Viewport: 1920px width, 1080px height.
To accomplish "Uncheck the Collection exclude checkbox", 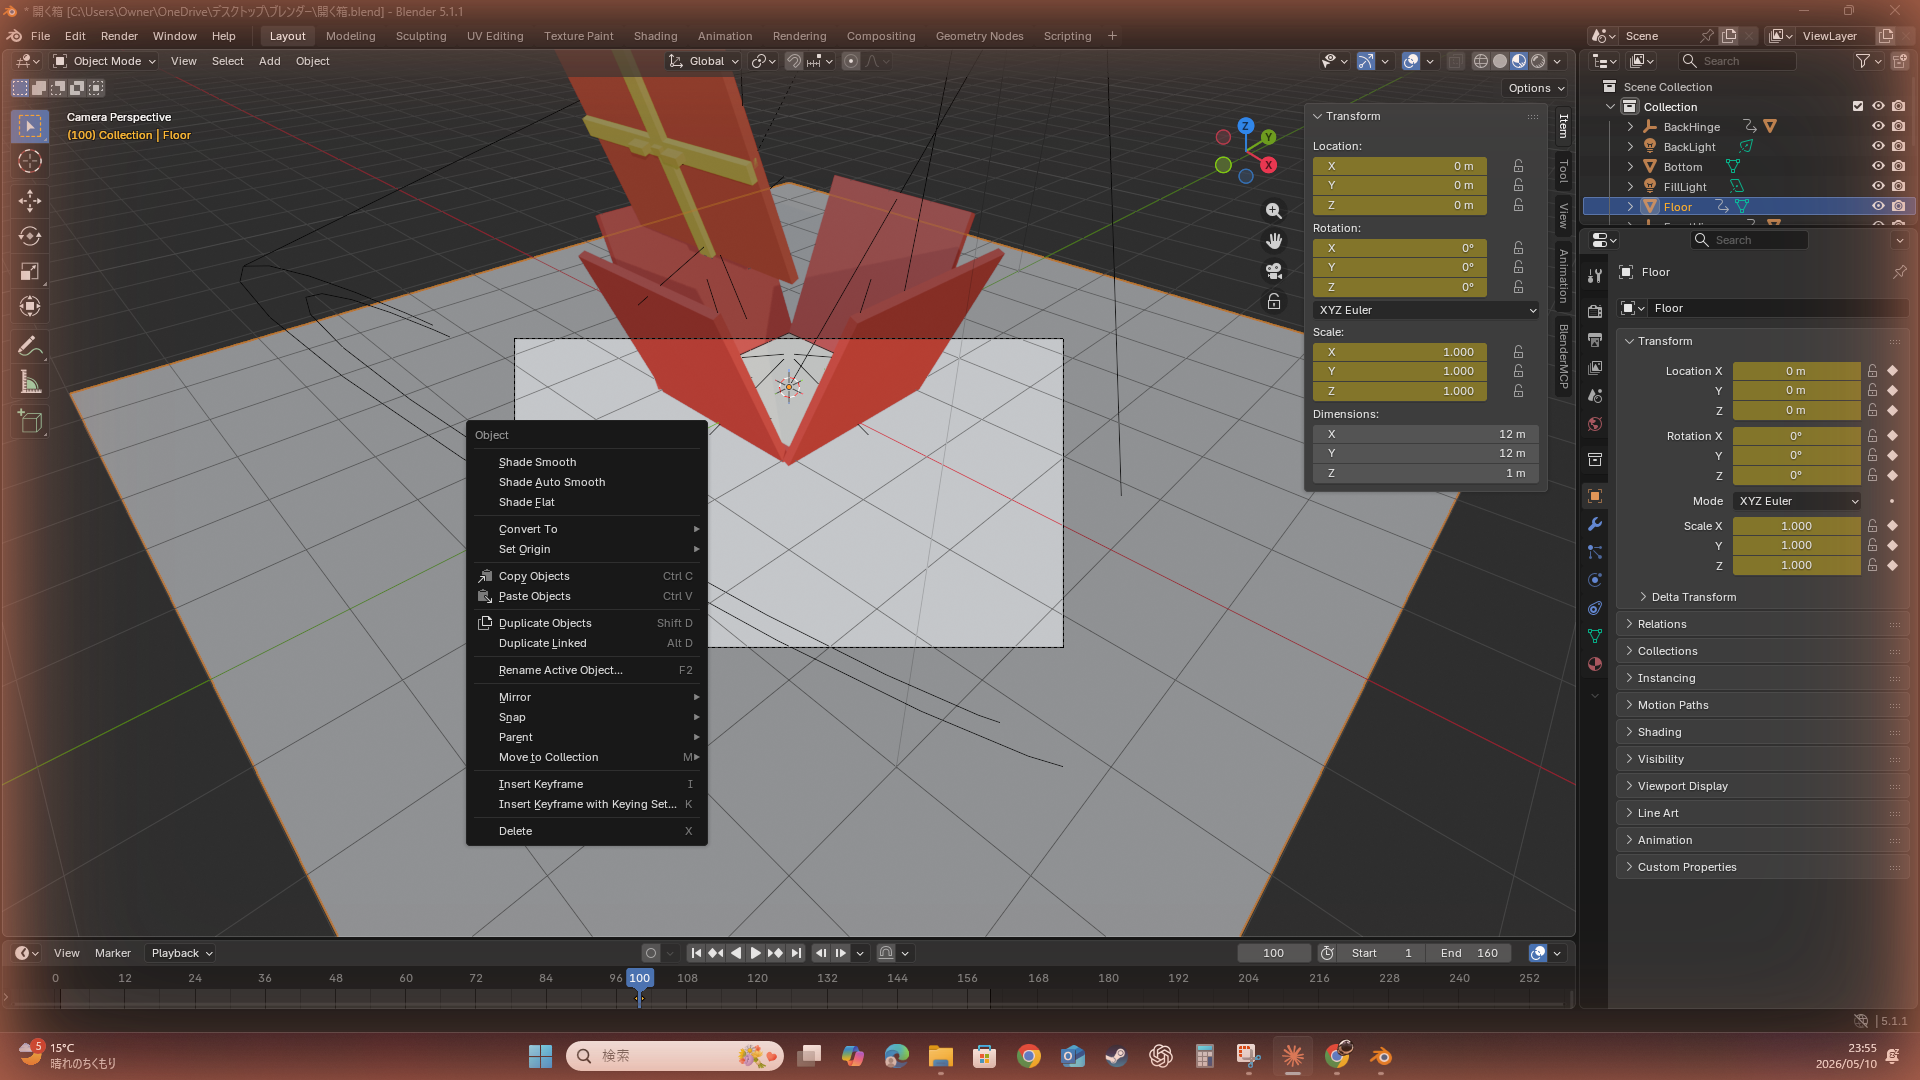I will point(1858,107).
